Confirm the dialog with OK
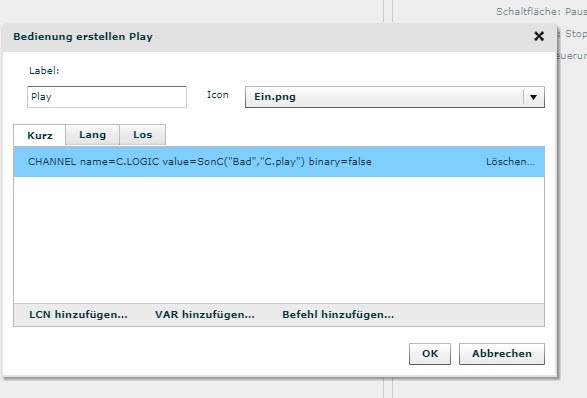587x398 pixels. [430, 354]
